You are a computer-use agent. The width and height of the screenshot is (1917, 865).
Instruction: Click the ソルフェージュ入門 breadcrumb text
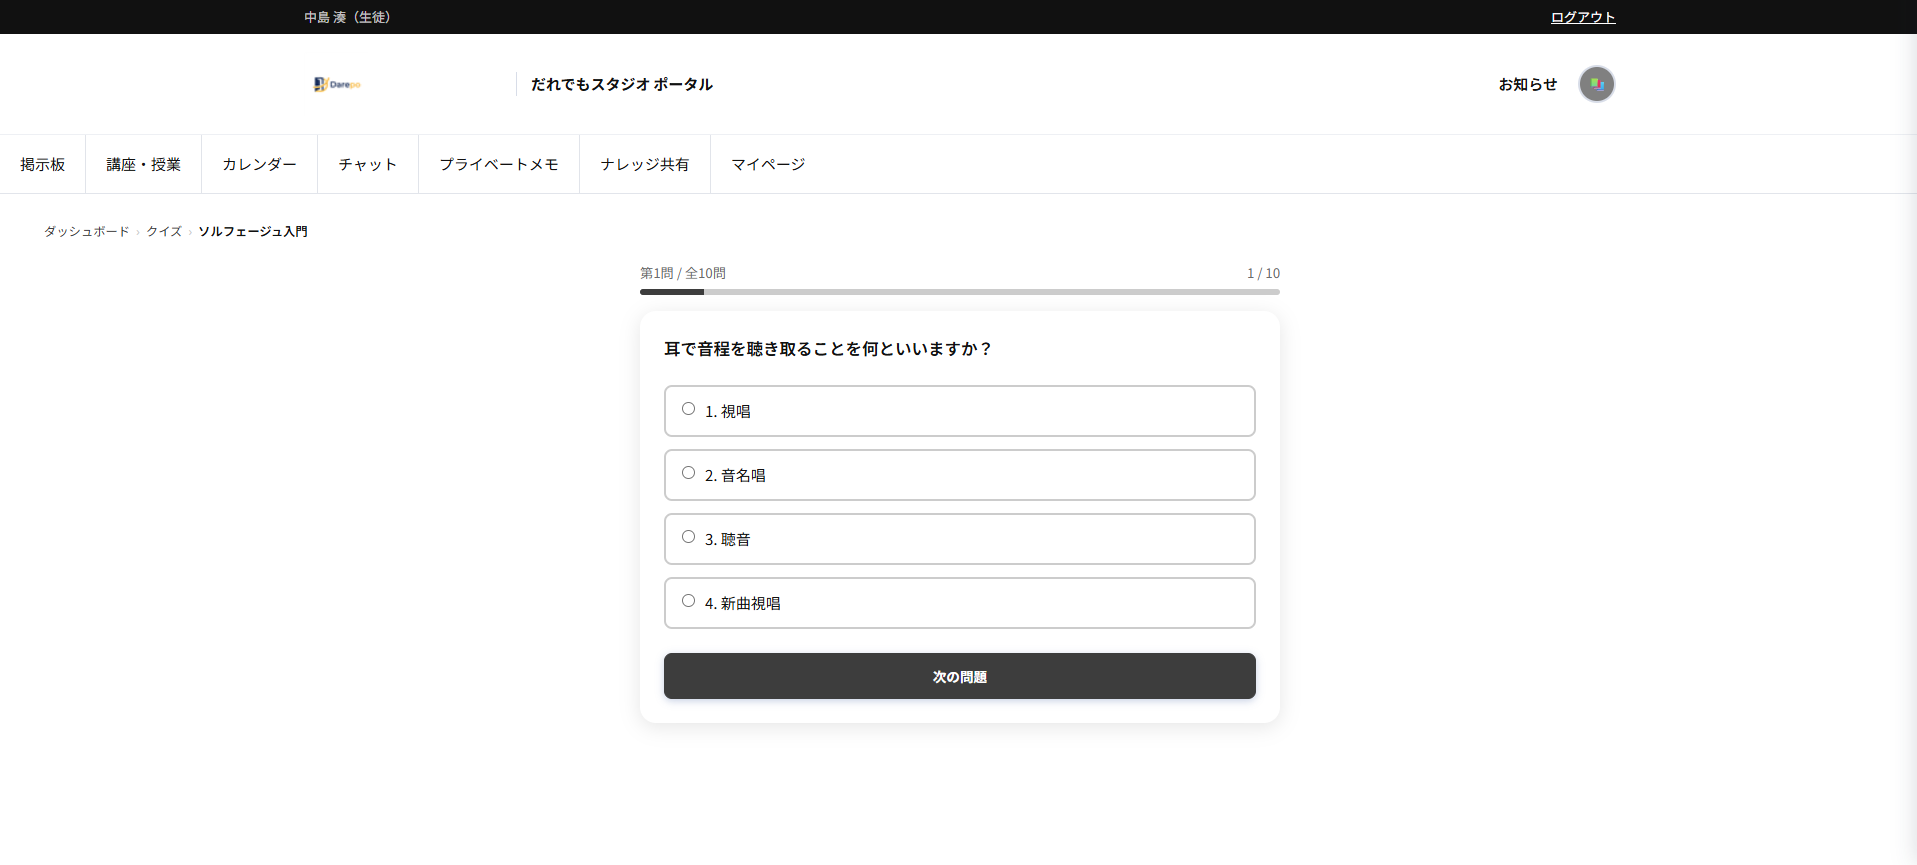(253, 231)
